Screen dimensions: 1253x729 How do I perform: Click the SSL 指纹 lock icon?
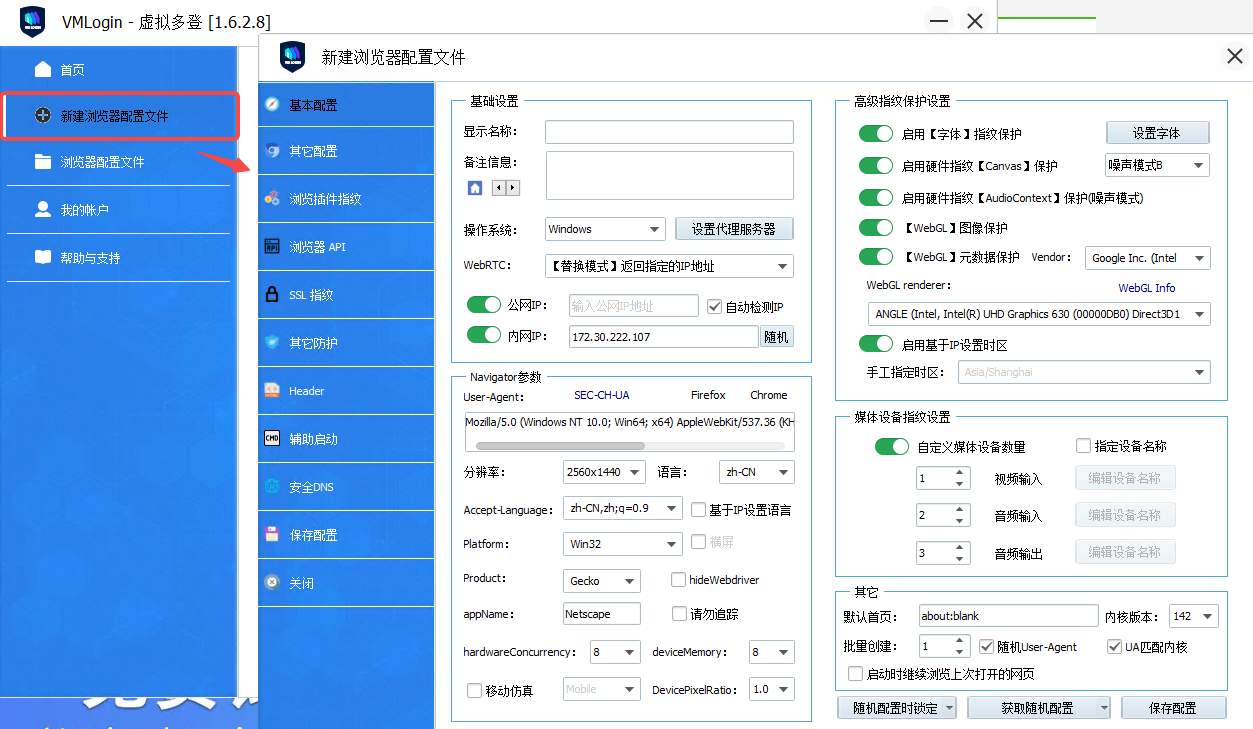click(271, 295)
